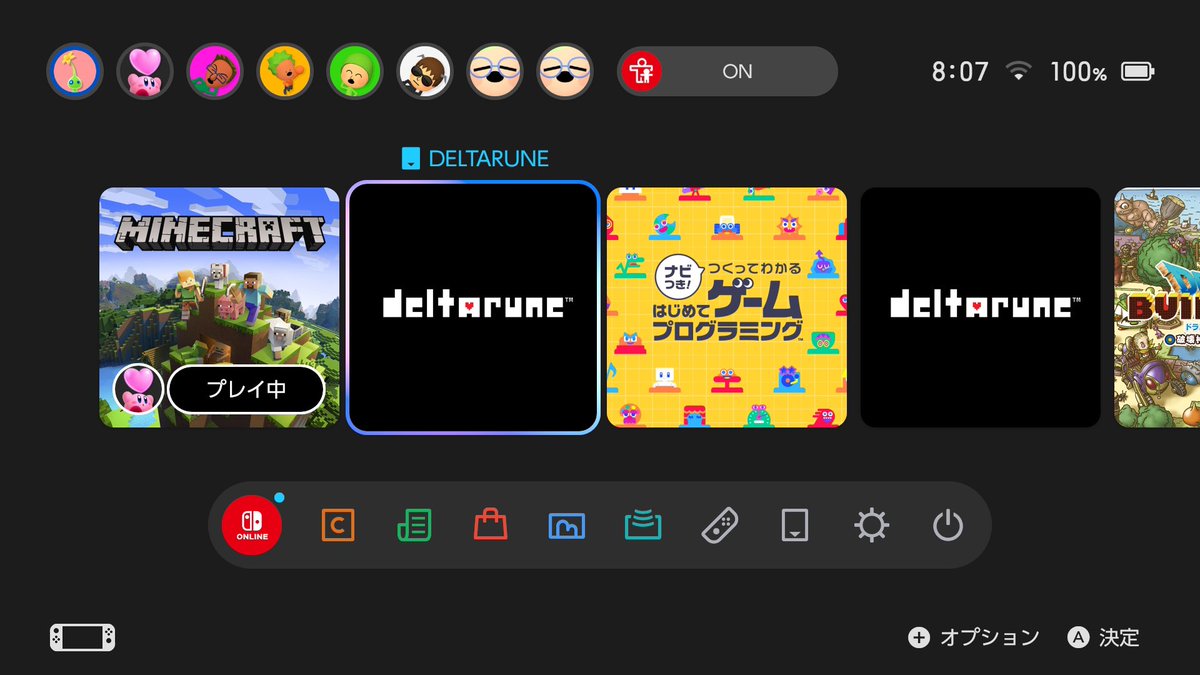The width and height of the screenshot is (1200, 675).
Task: Open the Minecraft game tile
Action: click(220, 307)
